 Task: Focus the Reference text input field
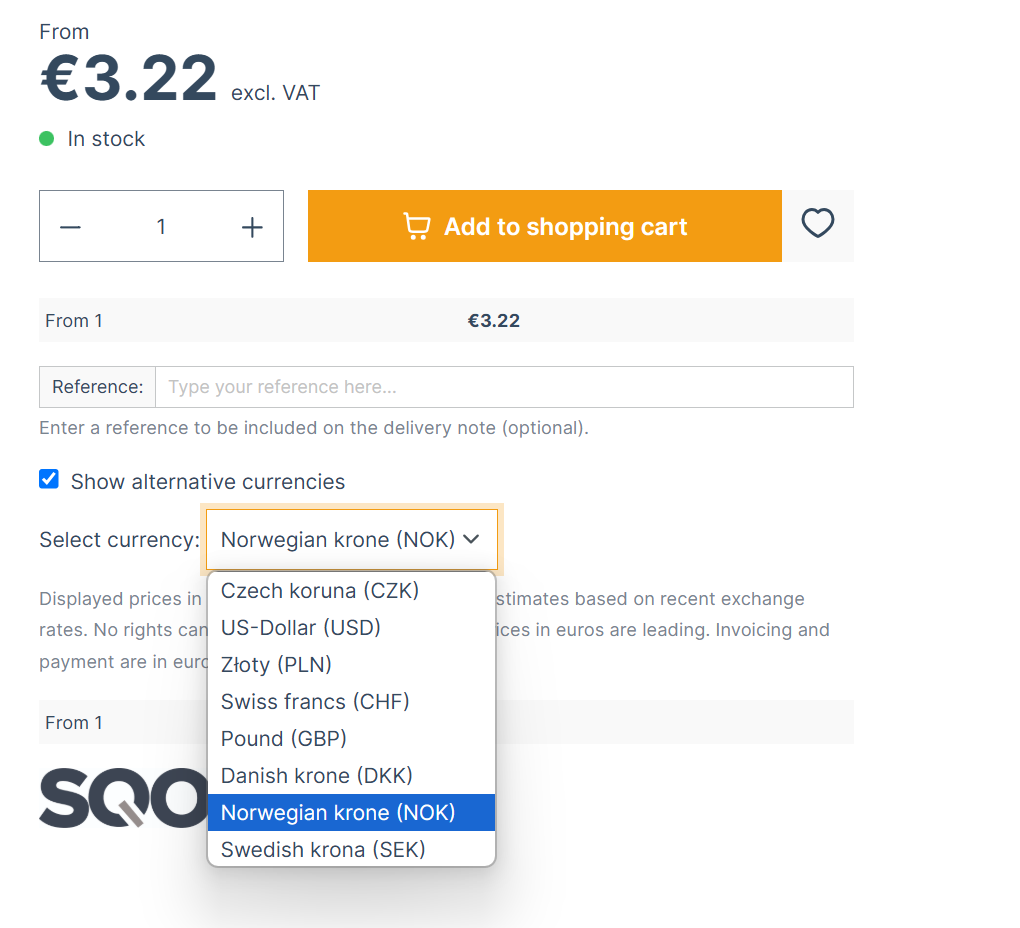504,387
